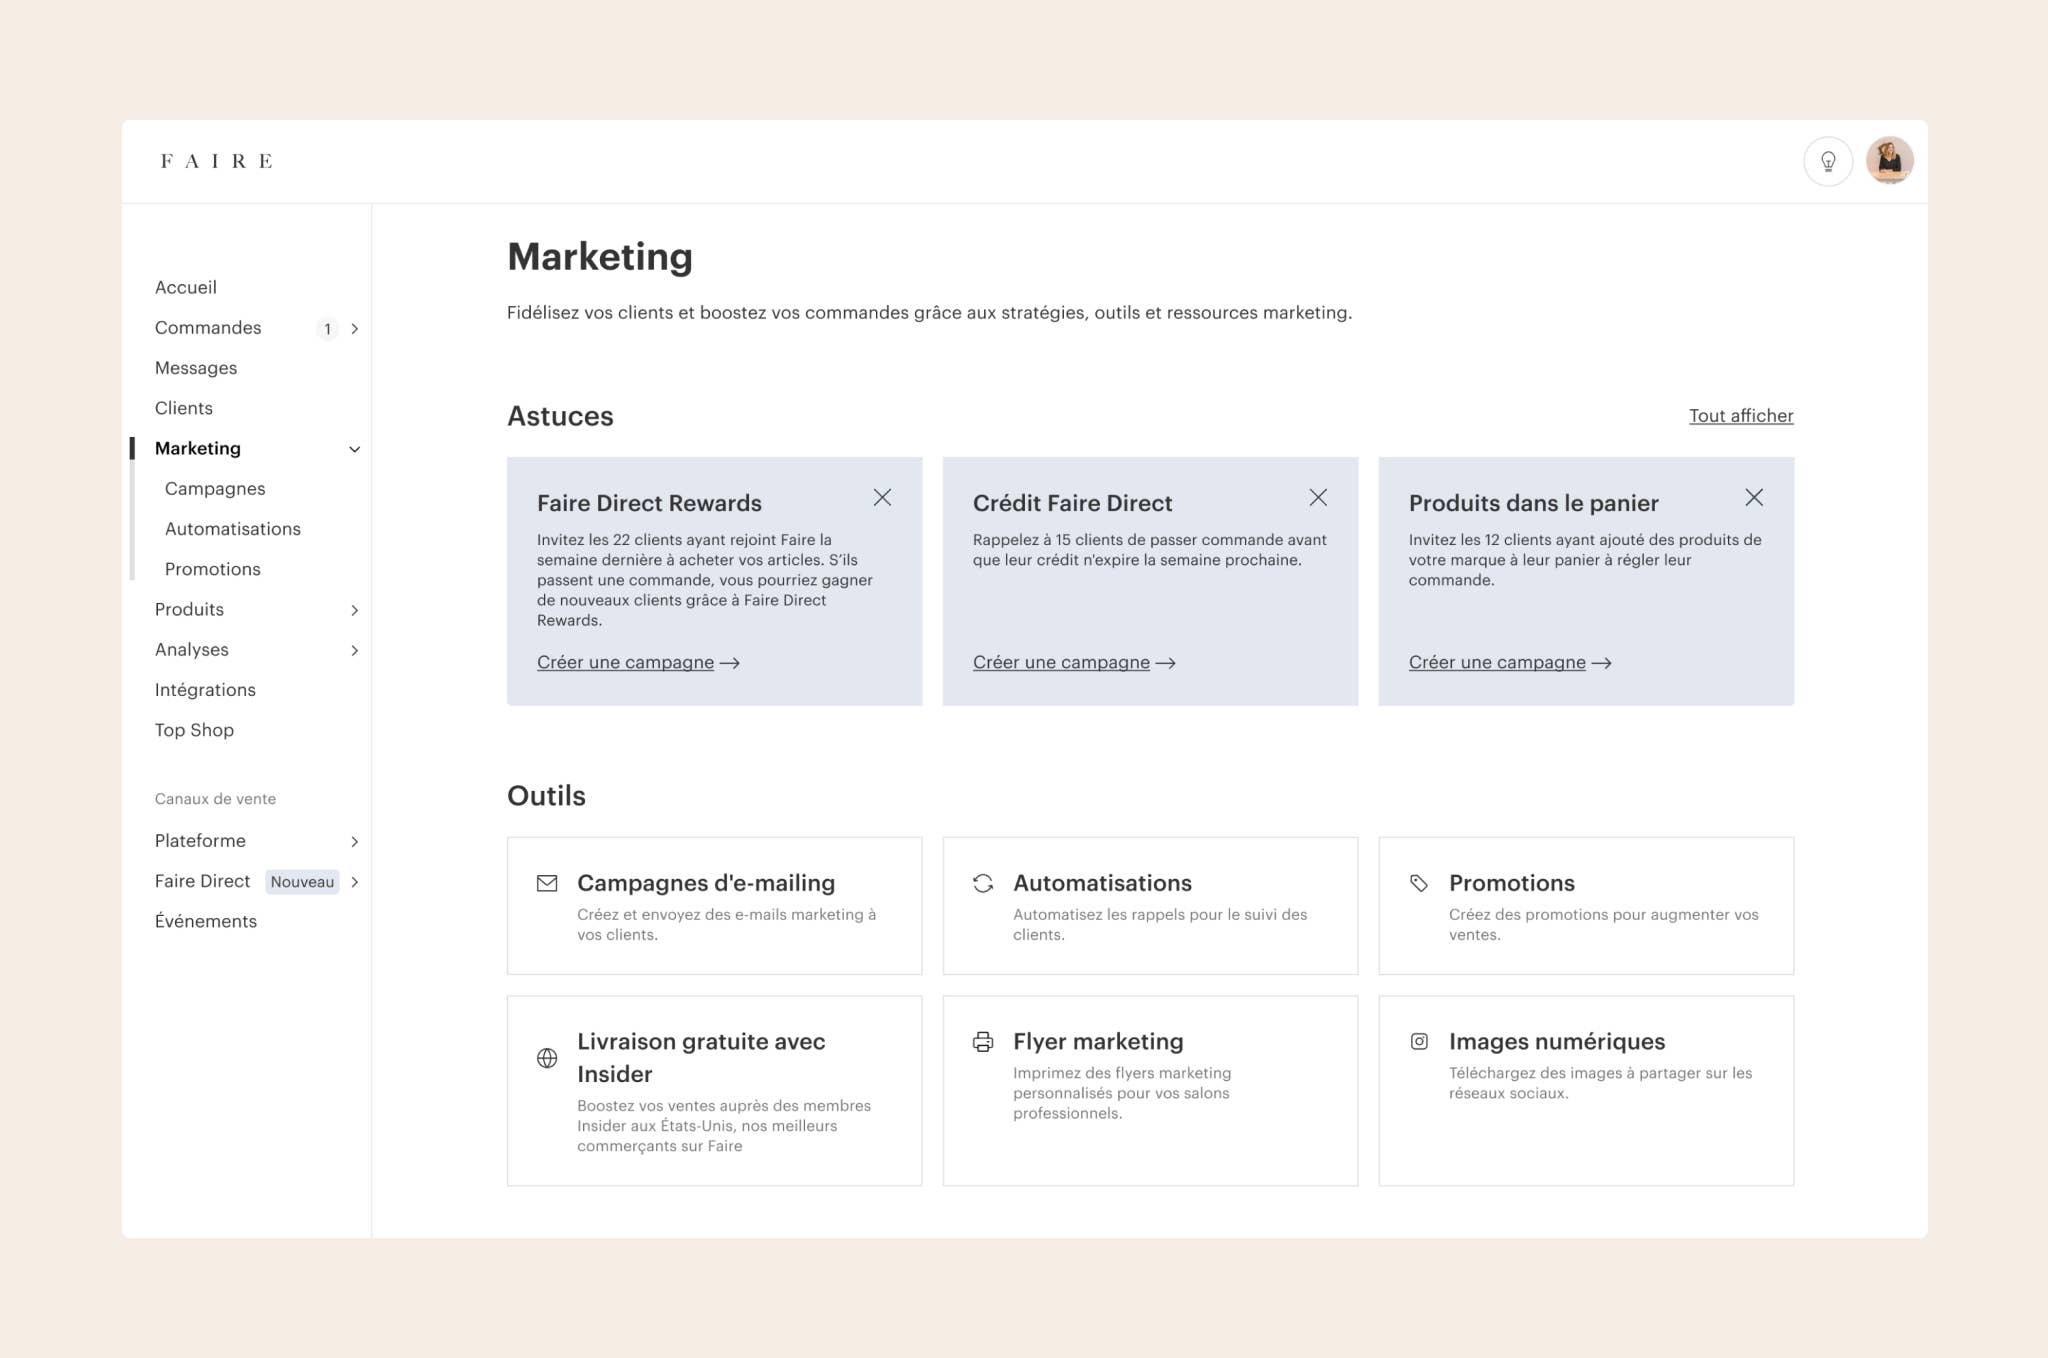Click the Tout afficher link
The height and width of the screenshot is (1358, 2048).
pos(1740,416)
